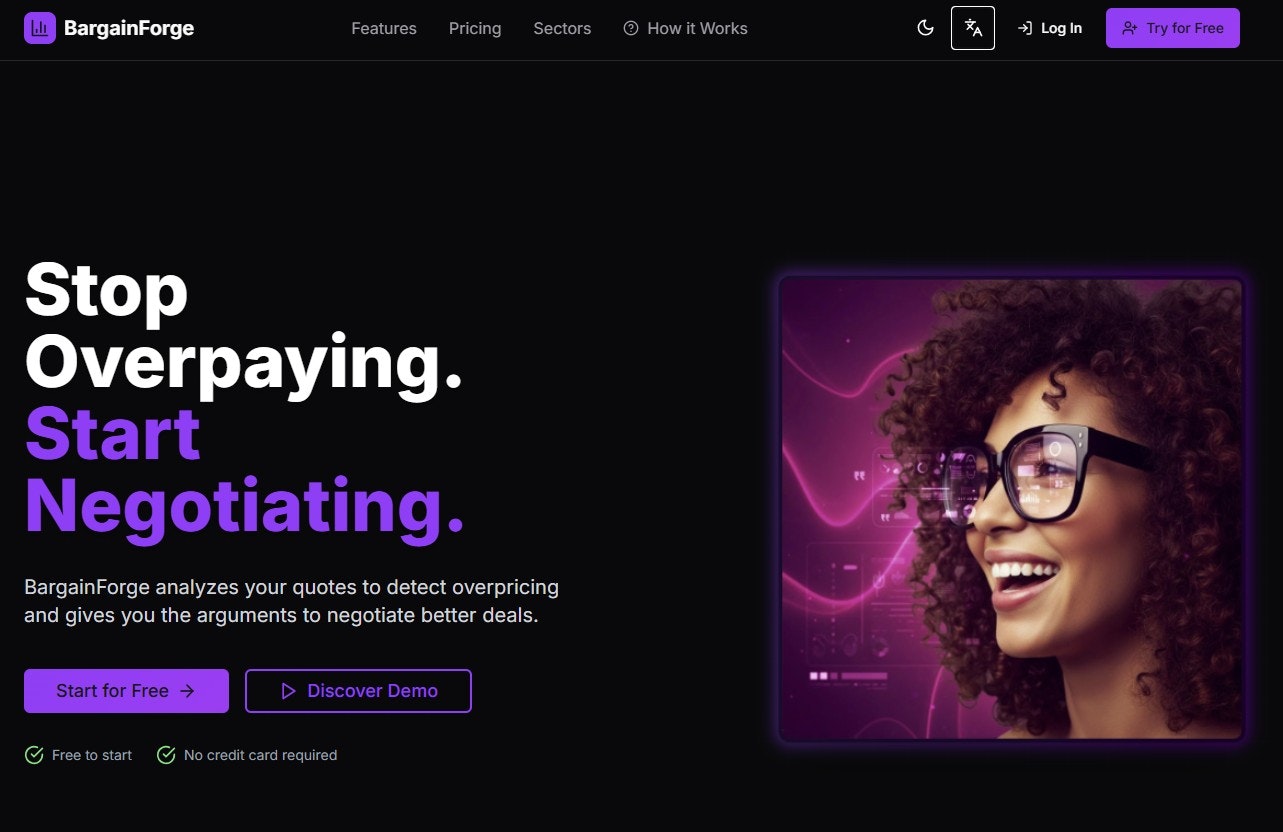
Task: Go to the Pricing section
Action: coord(475,28)
